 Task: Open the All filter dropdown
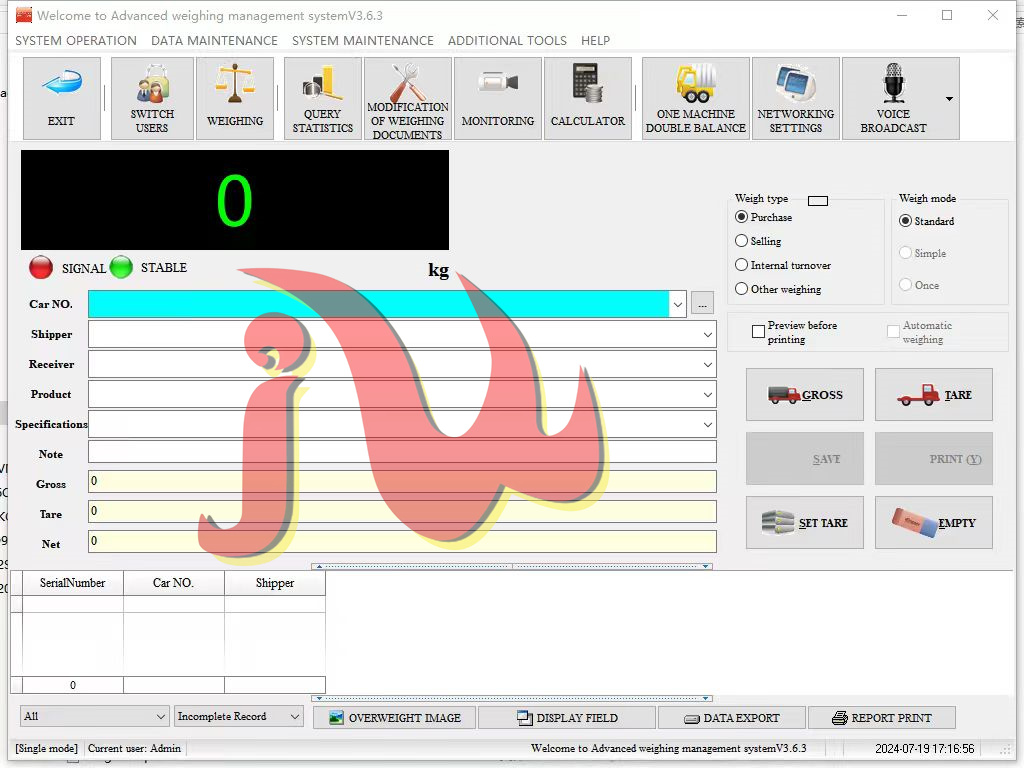pyautogui.click(x=95, y=716)
